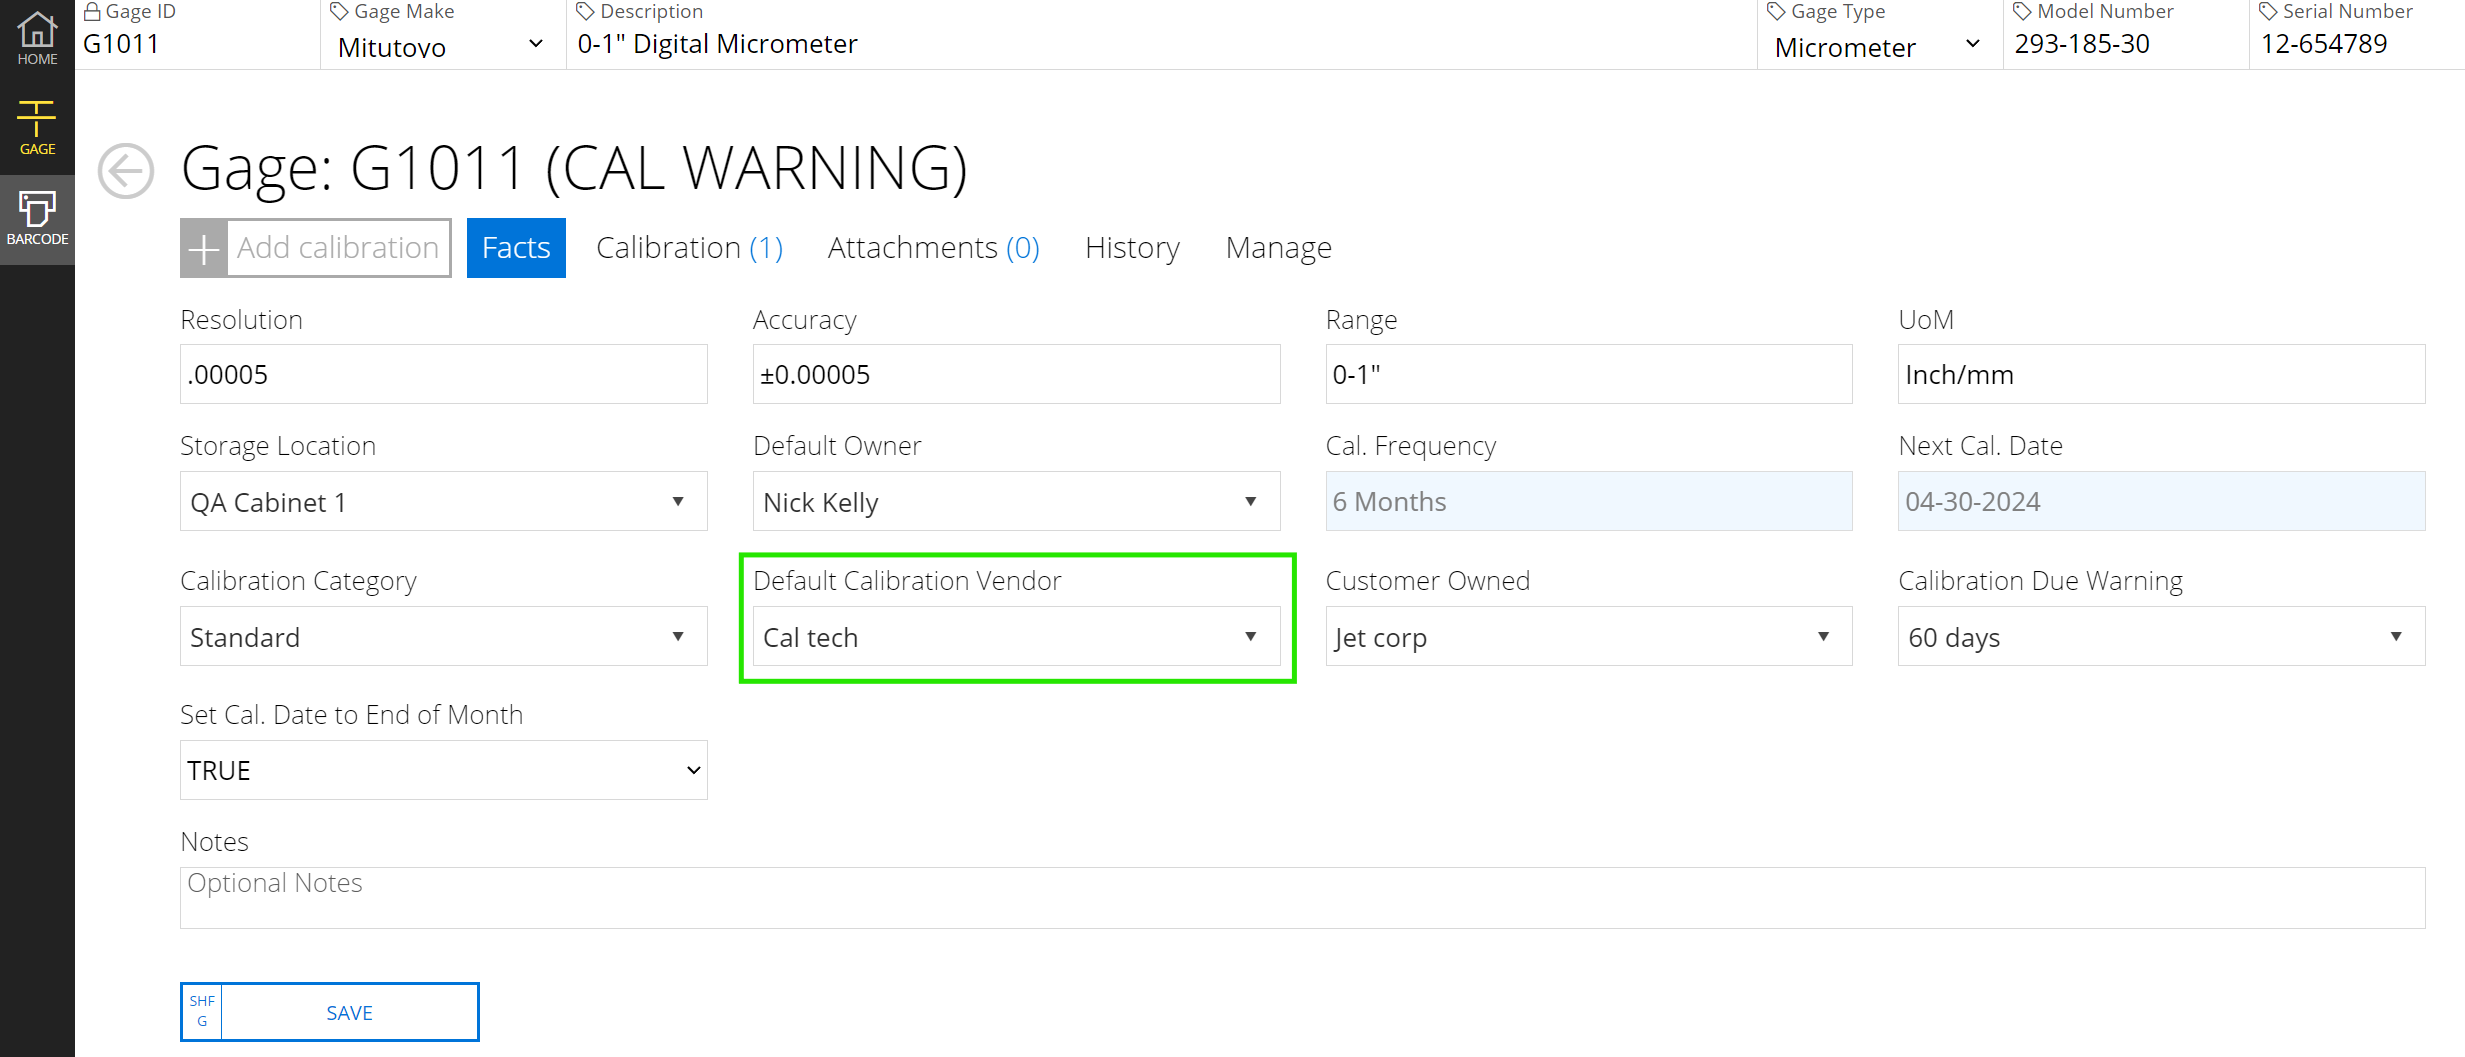The image size is (2465, 1057).
Task: Click the lock icon beside Gage ID
Action: click(x=92, y=12)
